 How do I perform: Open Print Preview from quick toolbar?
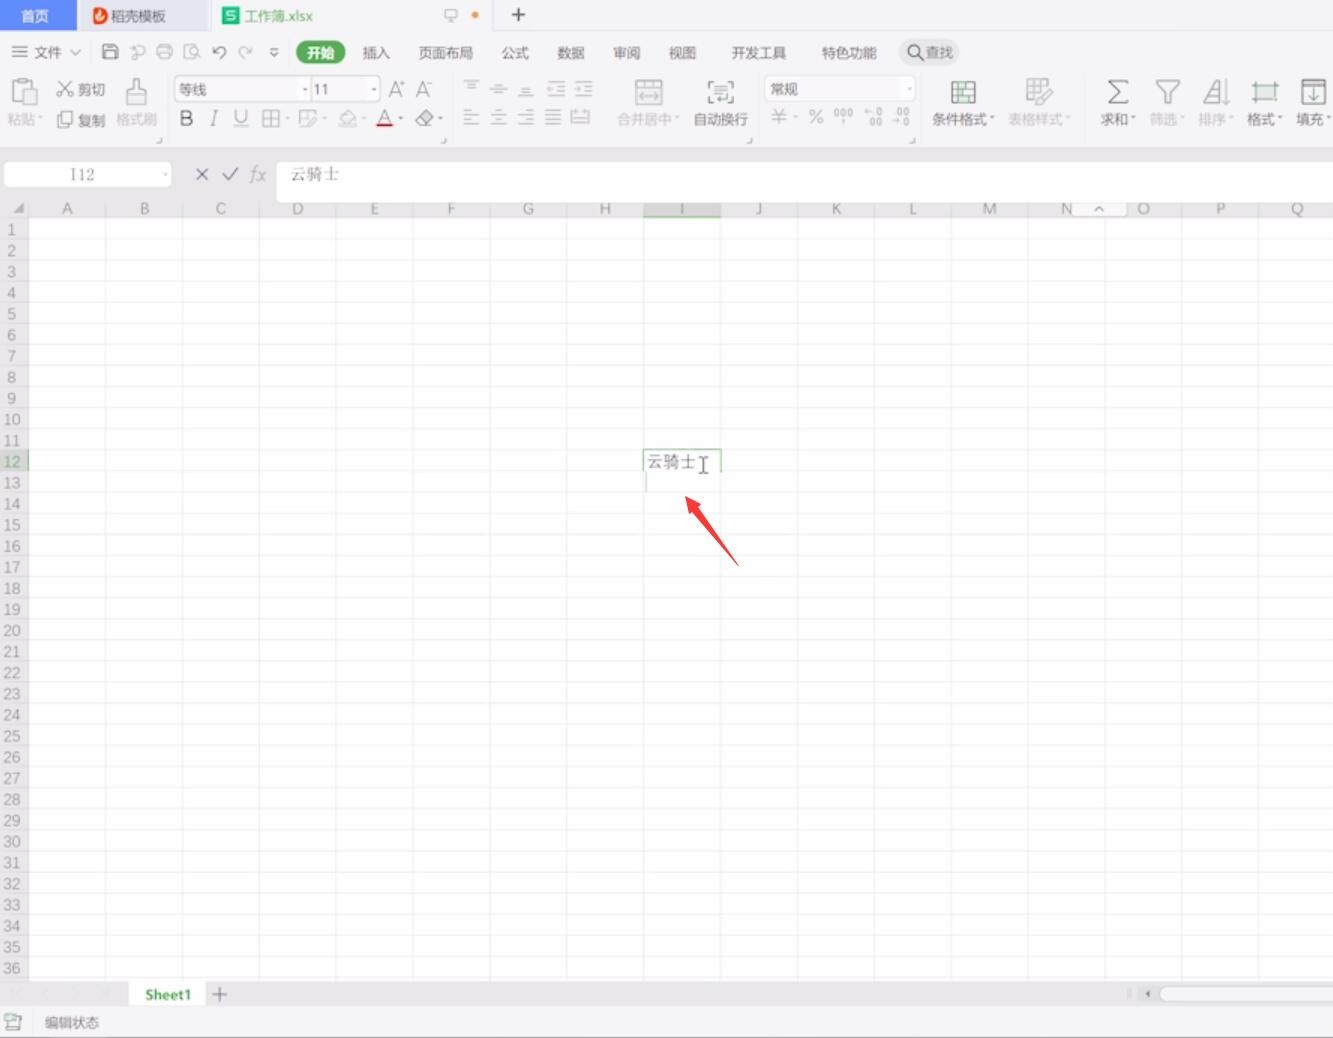point(191,52)
